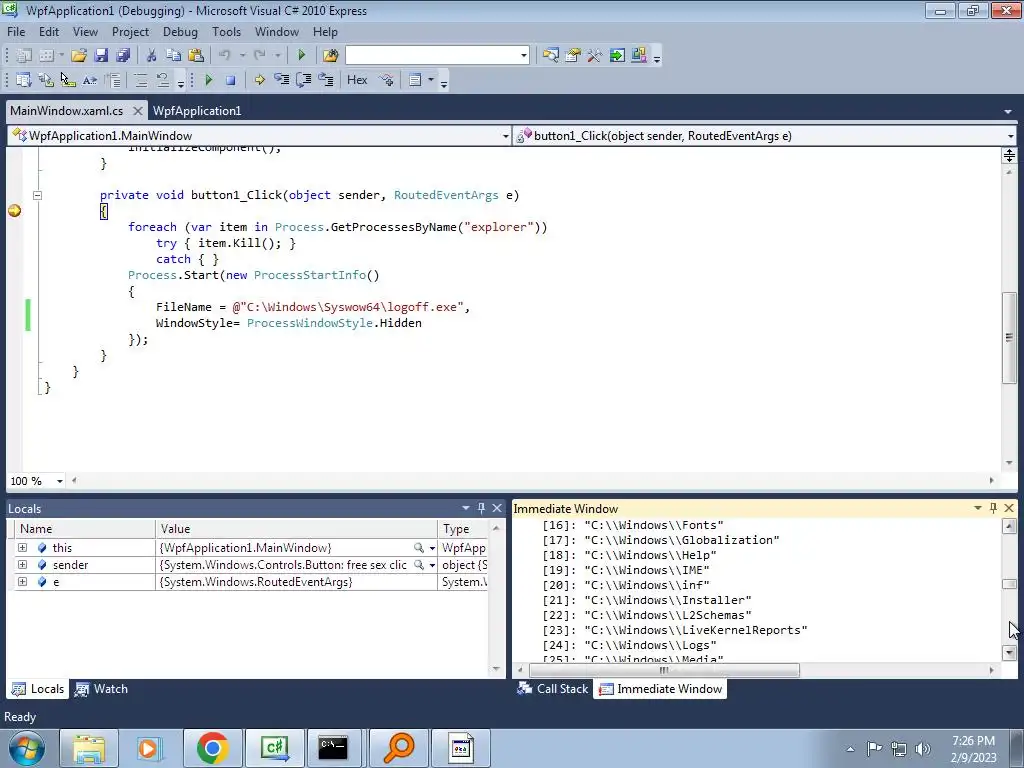Click the Open File folder icon
Viewport: 1024px width, 768px height.
click(x=79, y=56)
